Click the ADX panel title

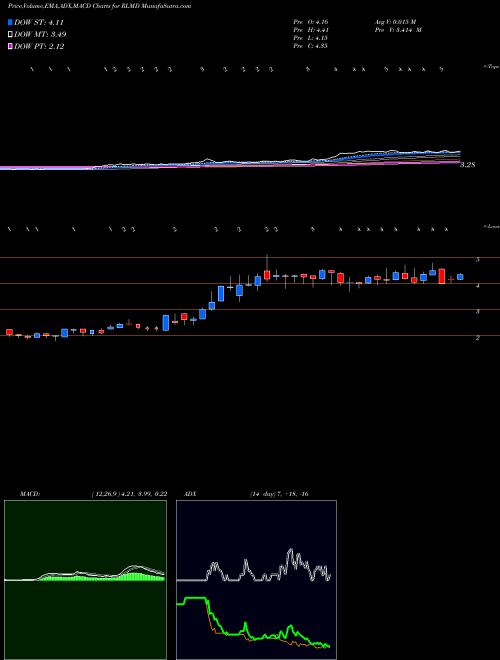[190, 494]
